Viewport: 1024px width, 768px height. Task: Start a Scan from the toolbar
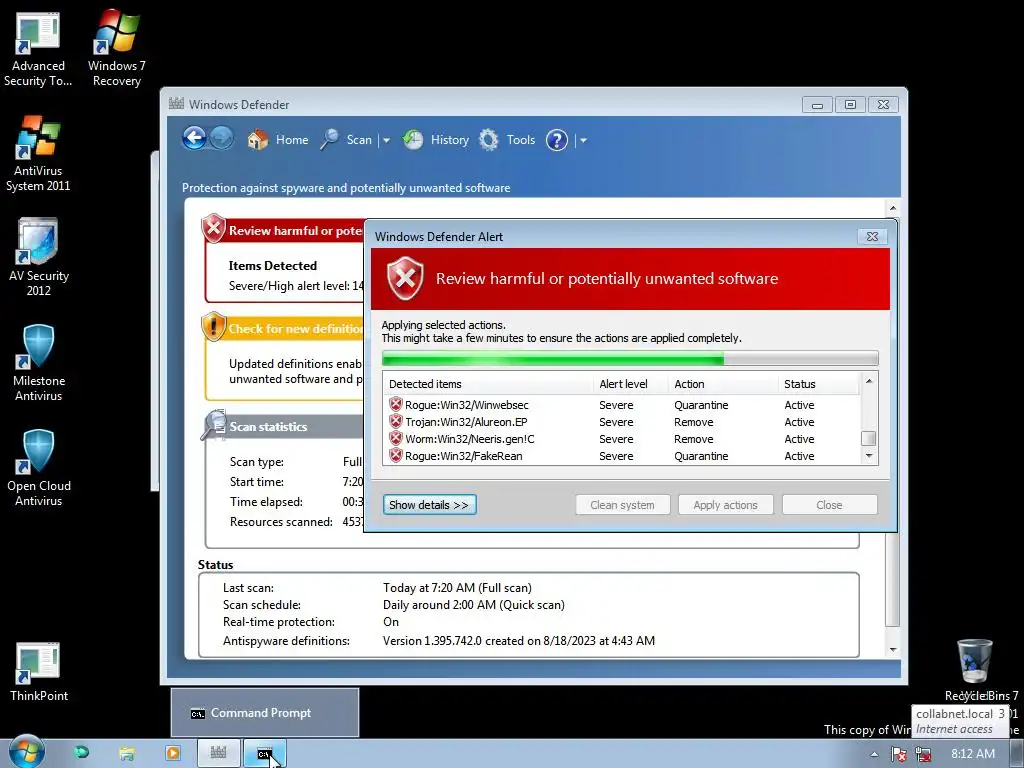click(x=347, y=140)
